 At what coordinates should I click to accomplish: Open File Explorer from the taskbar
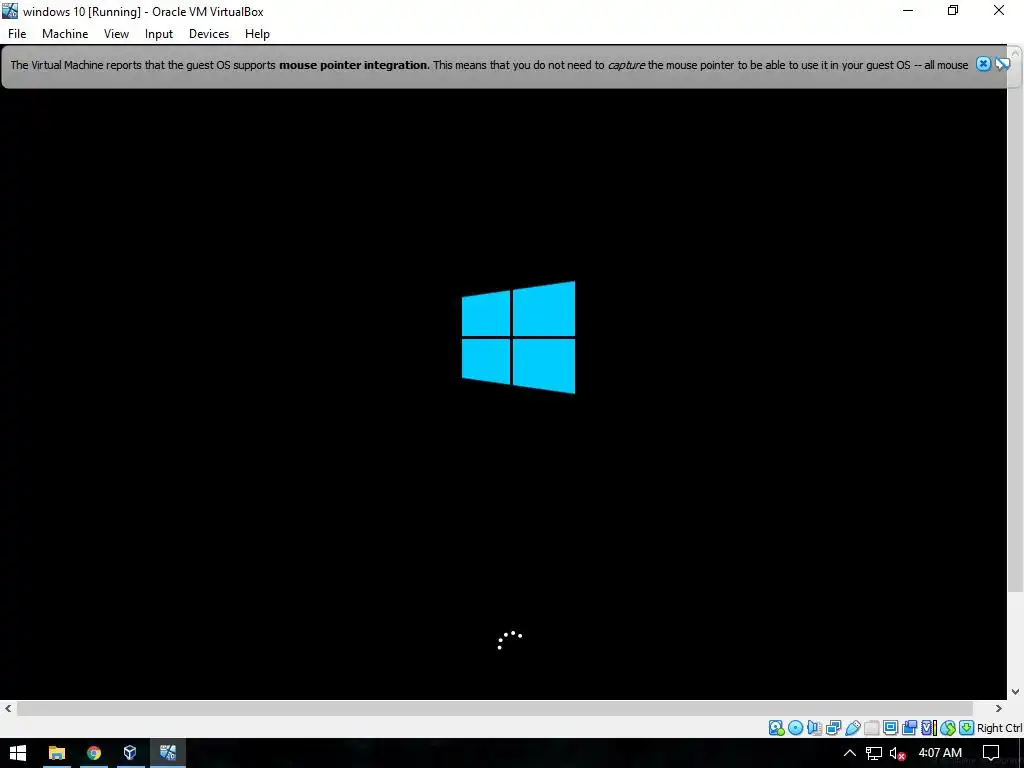[57, 753]
